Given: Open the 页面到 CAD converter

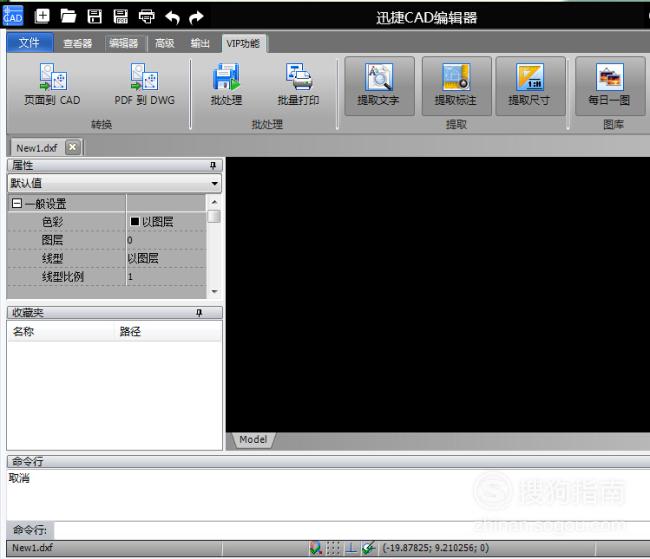Looking at the screenshot, I should point(52,84).
